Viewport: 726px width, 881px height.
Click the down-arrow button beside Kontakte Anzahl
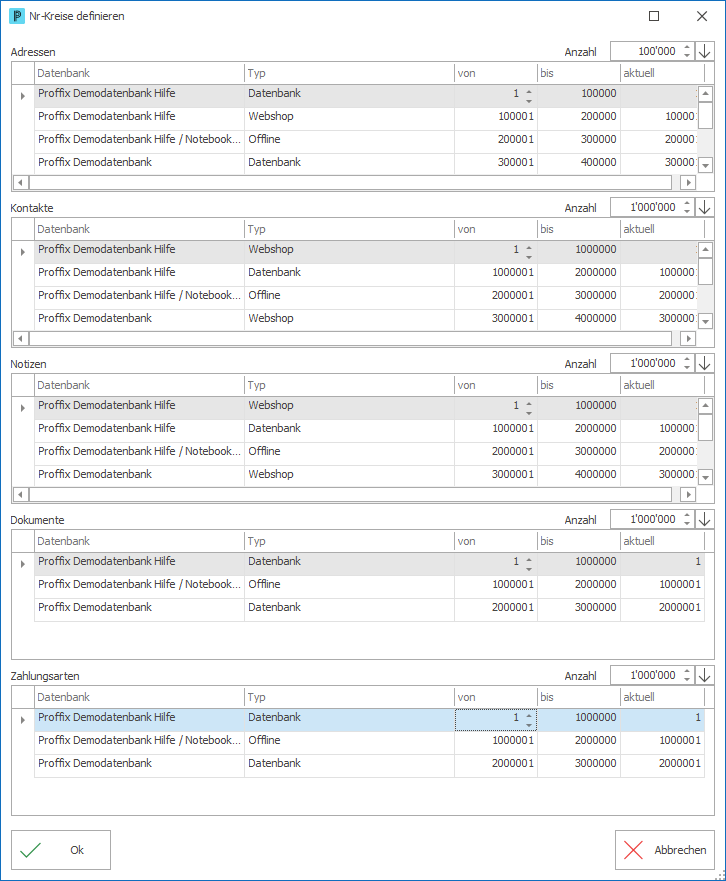click(705, 207)
